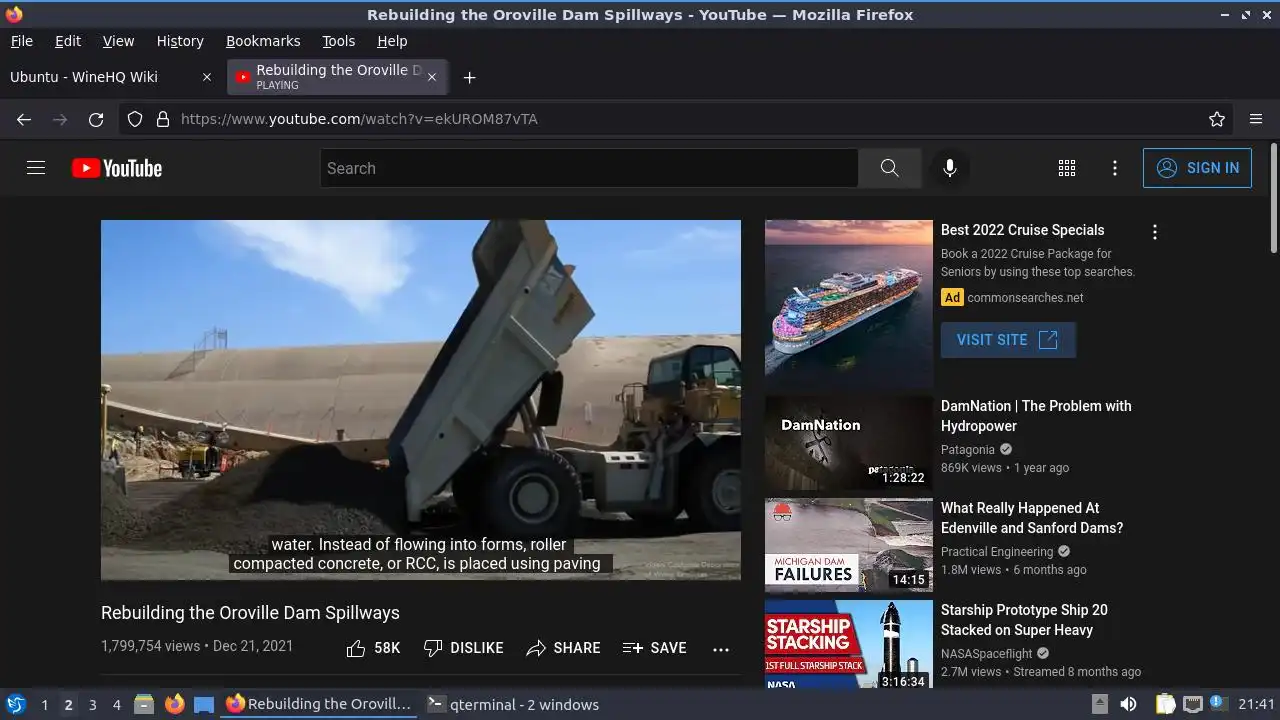Open DamNation | The Problem with Hydropower title
Viewport: 1280px width, 720px height.
tap(1036, 416)
